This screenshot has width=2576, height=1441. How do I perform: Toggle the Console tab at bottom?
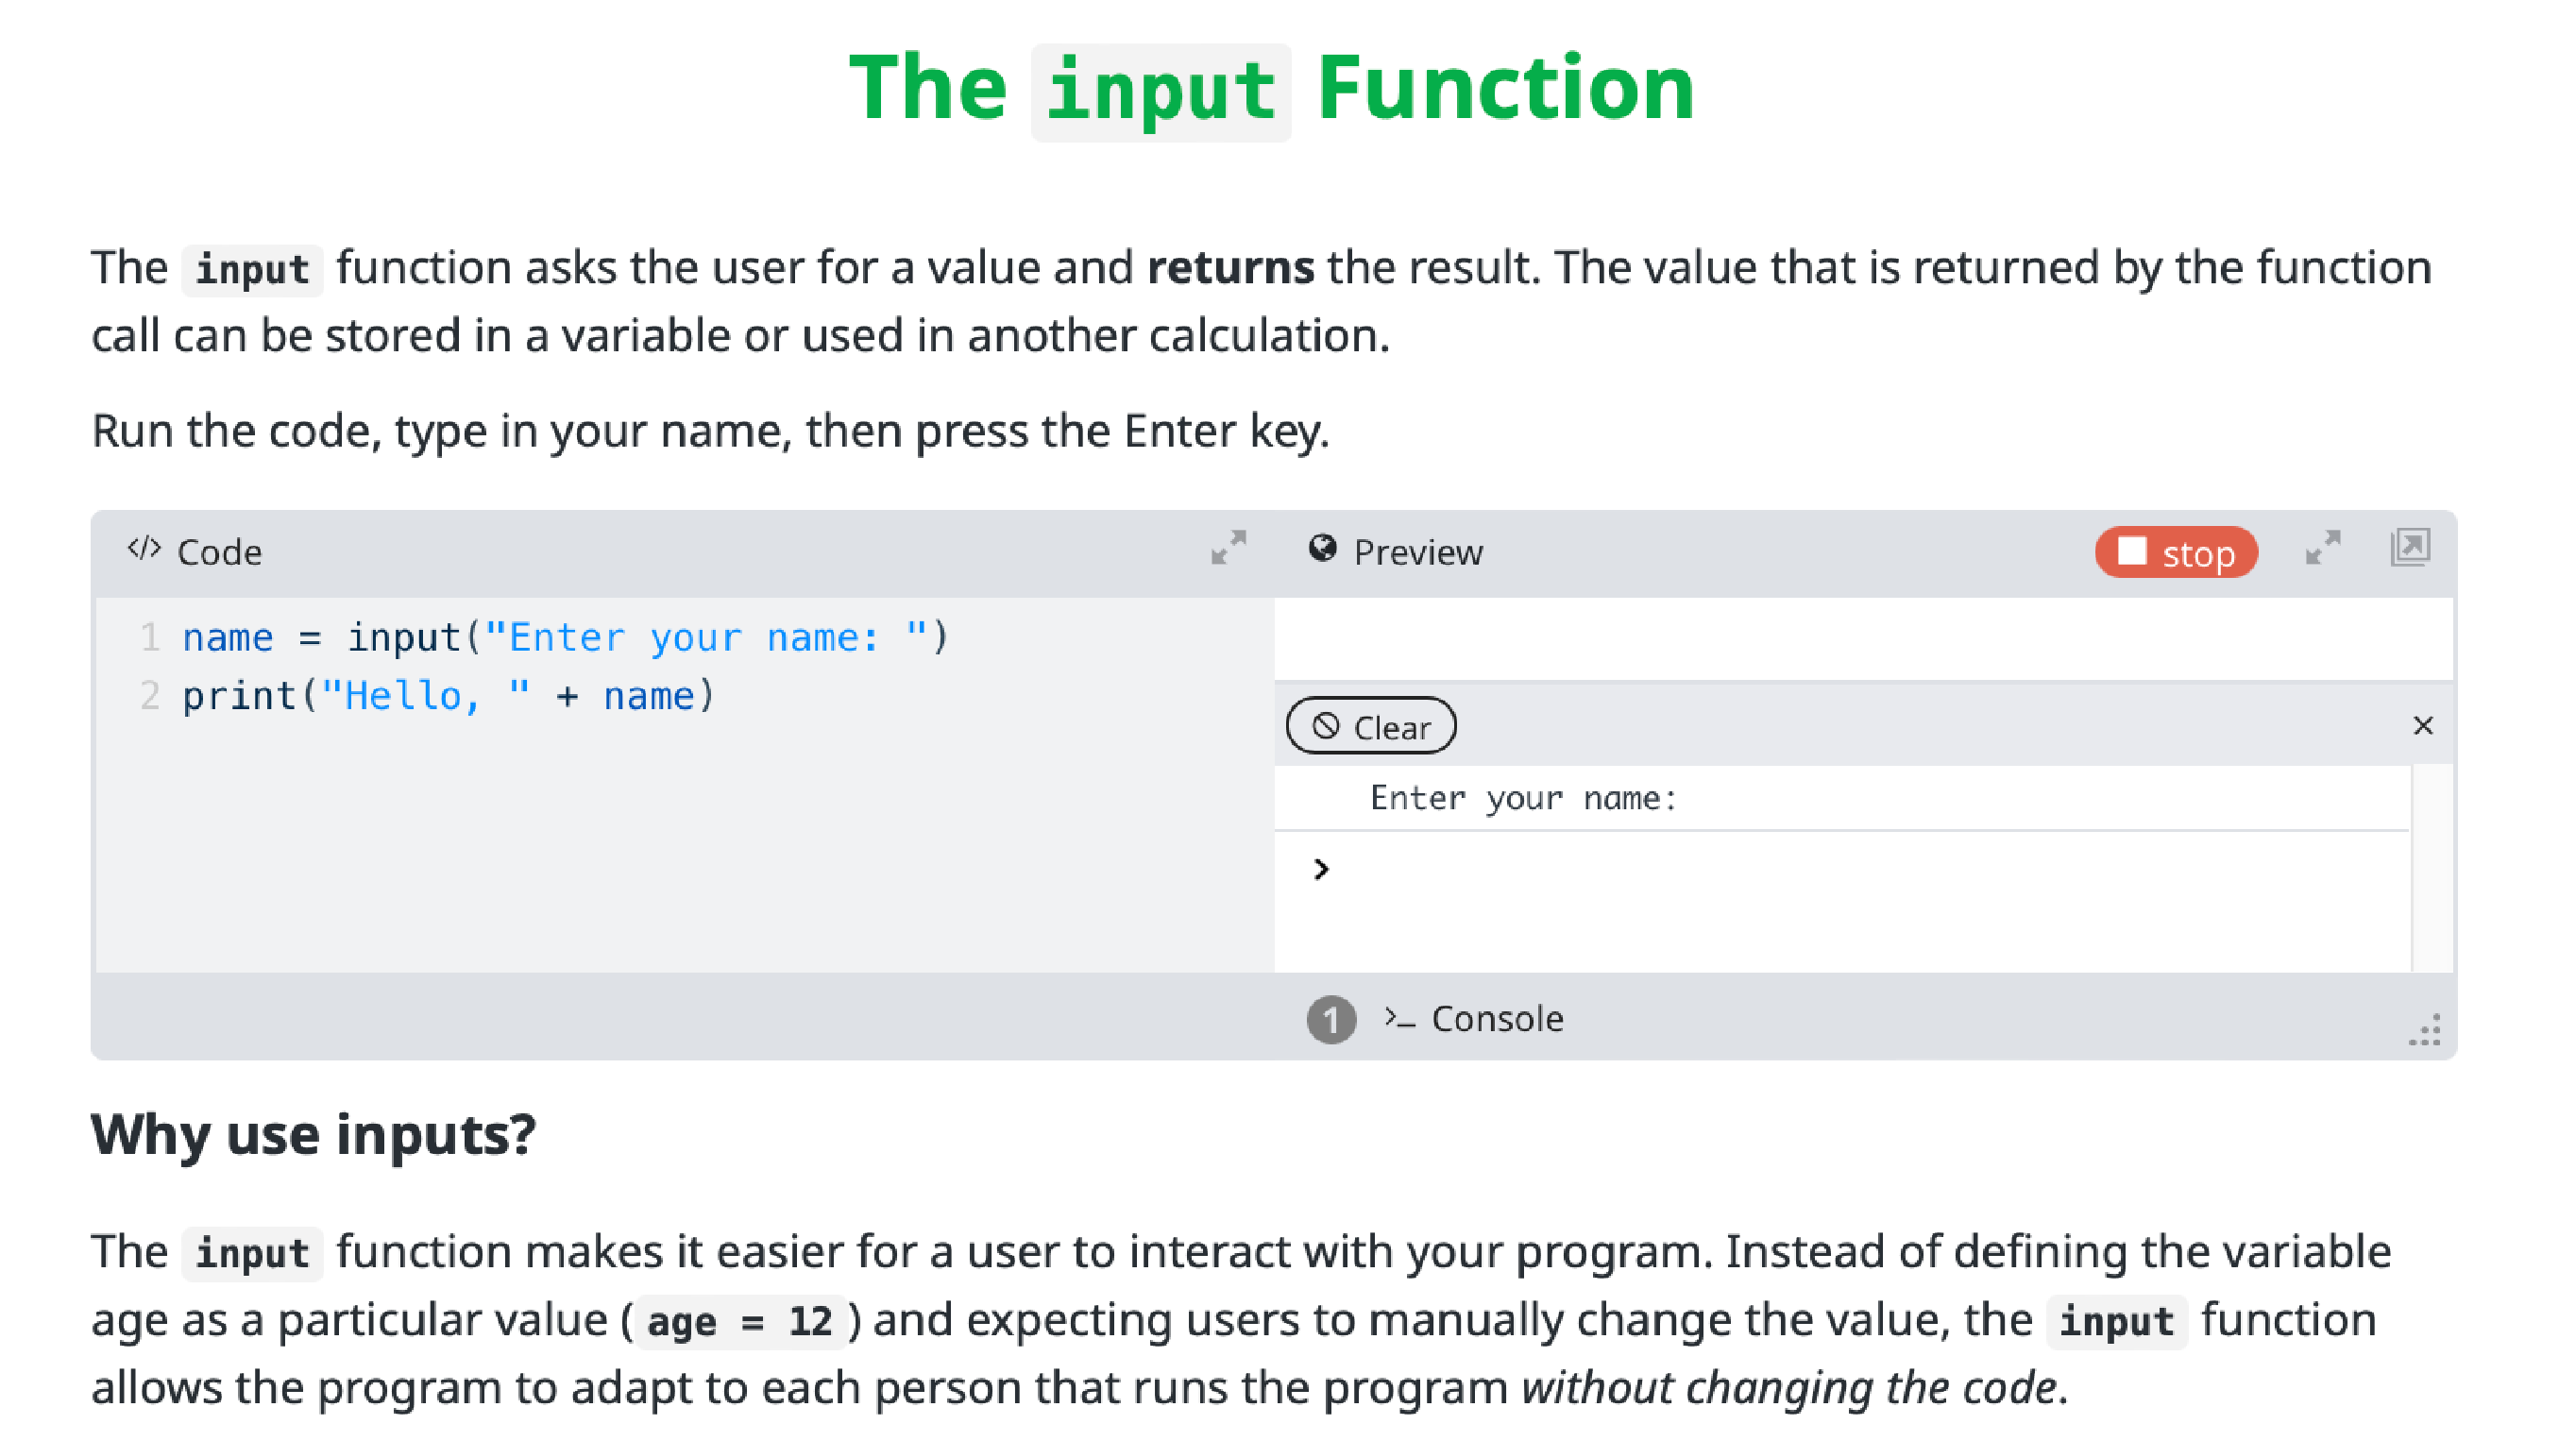coord(1496,1019)
